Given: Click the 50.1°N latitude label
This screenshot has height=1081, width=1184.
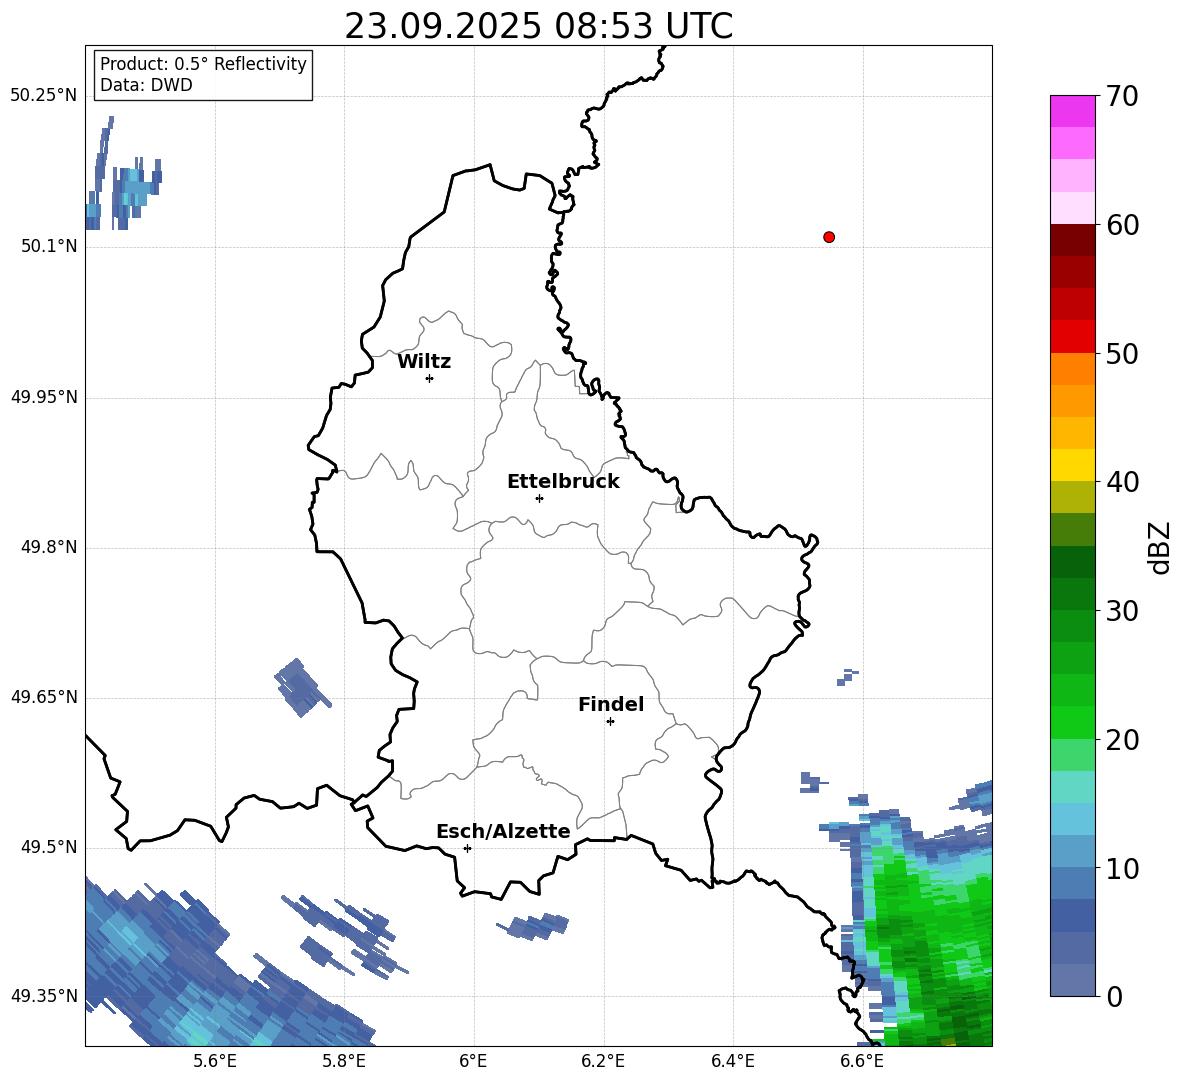Looking at the screenshot, I should tap(49, 247).
